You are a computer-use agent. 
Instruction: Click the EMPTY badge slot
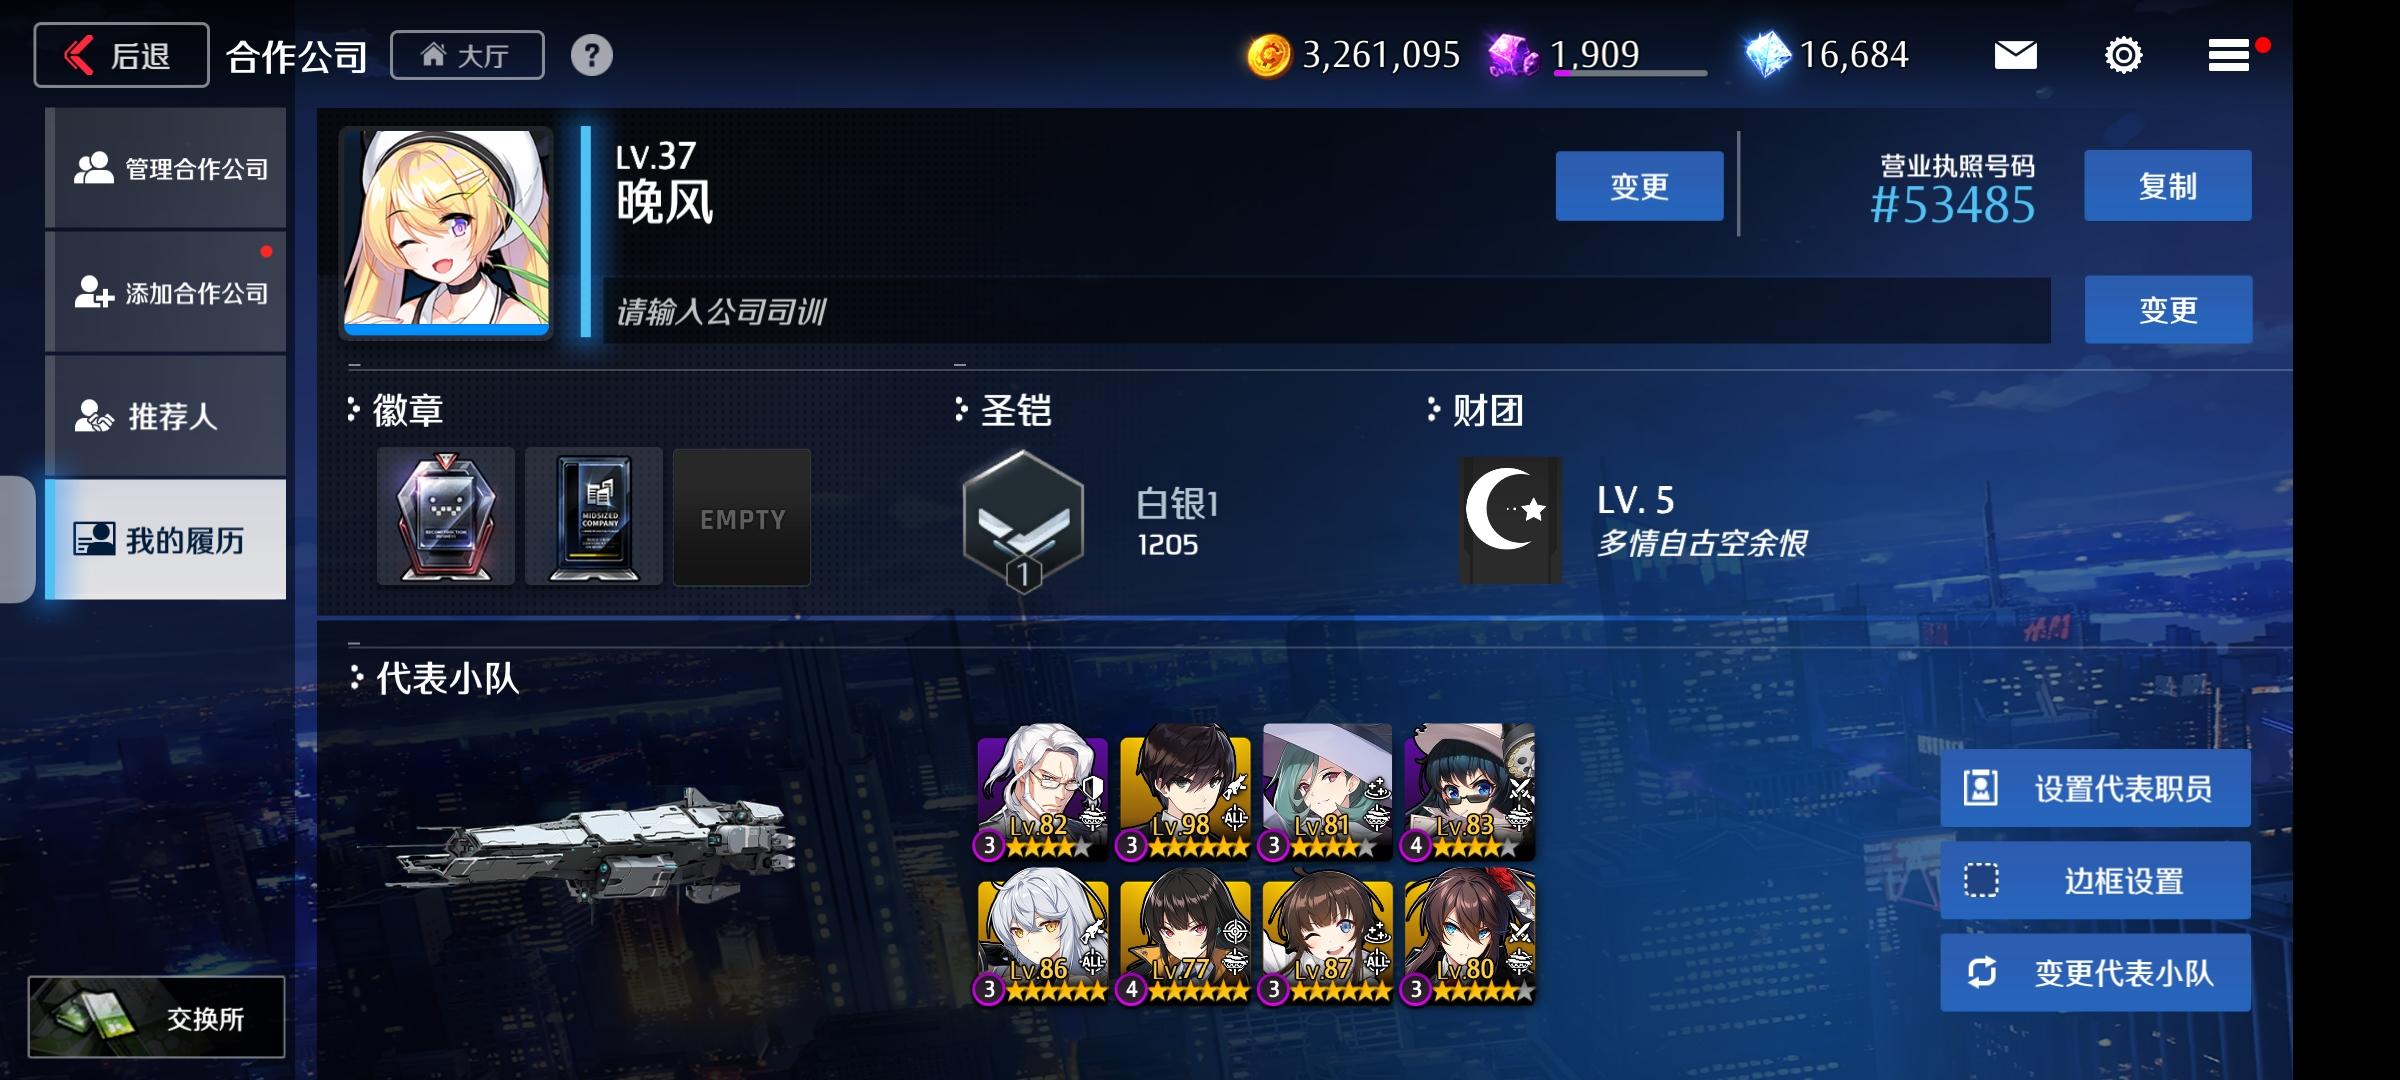pos(742,517)
